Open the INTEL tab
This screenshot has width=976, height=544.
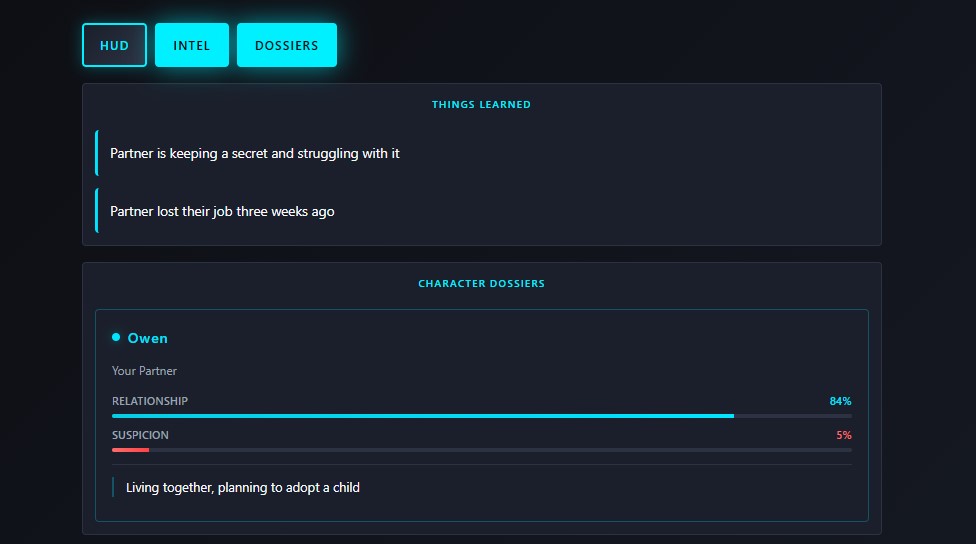pos(192,45)
